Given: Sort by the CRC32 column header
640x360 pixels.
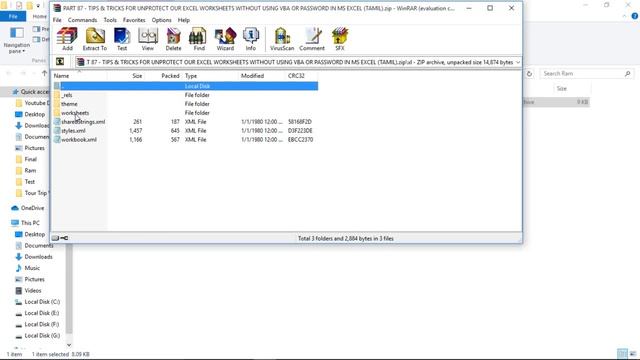Looking at the screenshot, I should (x=301, y=76).
